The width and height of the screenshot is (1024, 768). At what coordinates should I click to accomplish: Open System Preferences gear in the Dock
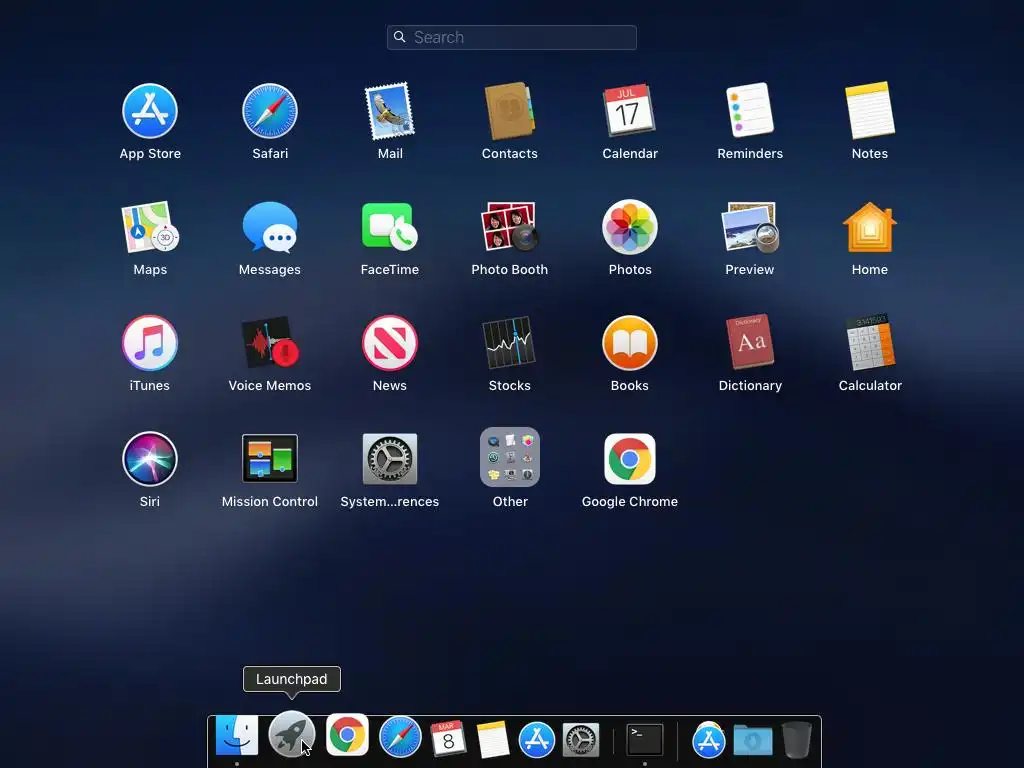[x=581, y=741]
